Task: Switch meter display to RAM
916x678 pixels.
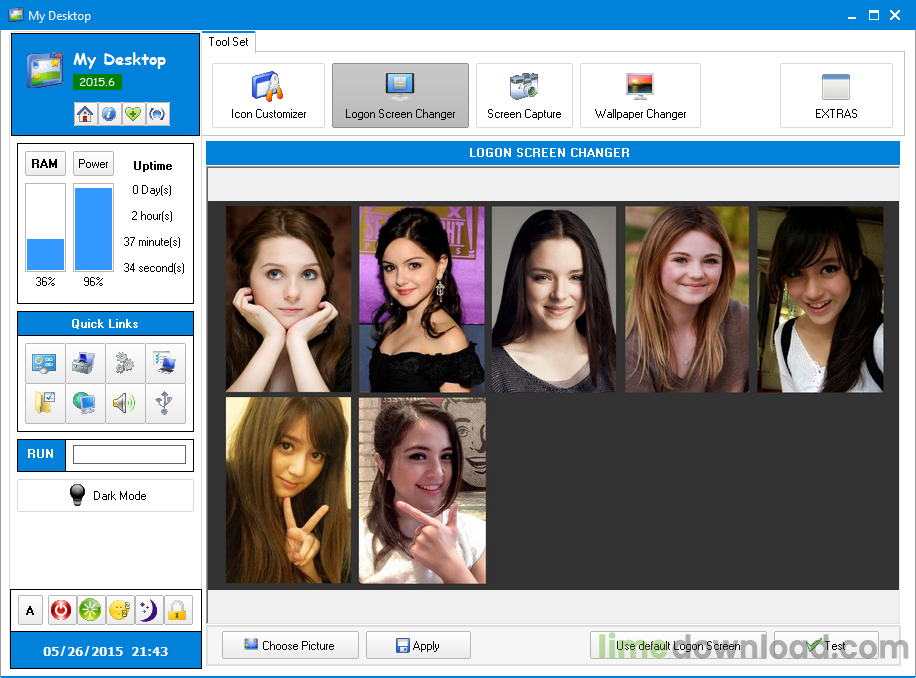Action: tap(45, 163)
